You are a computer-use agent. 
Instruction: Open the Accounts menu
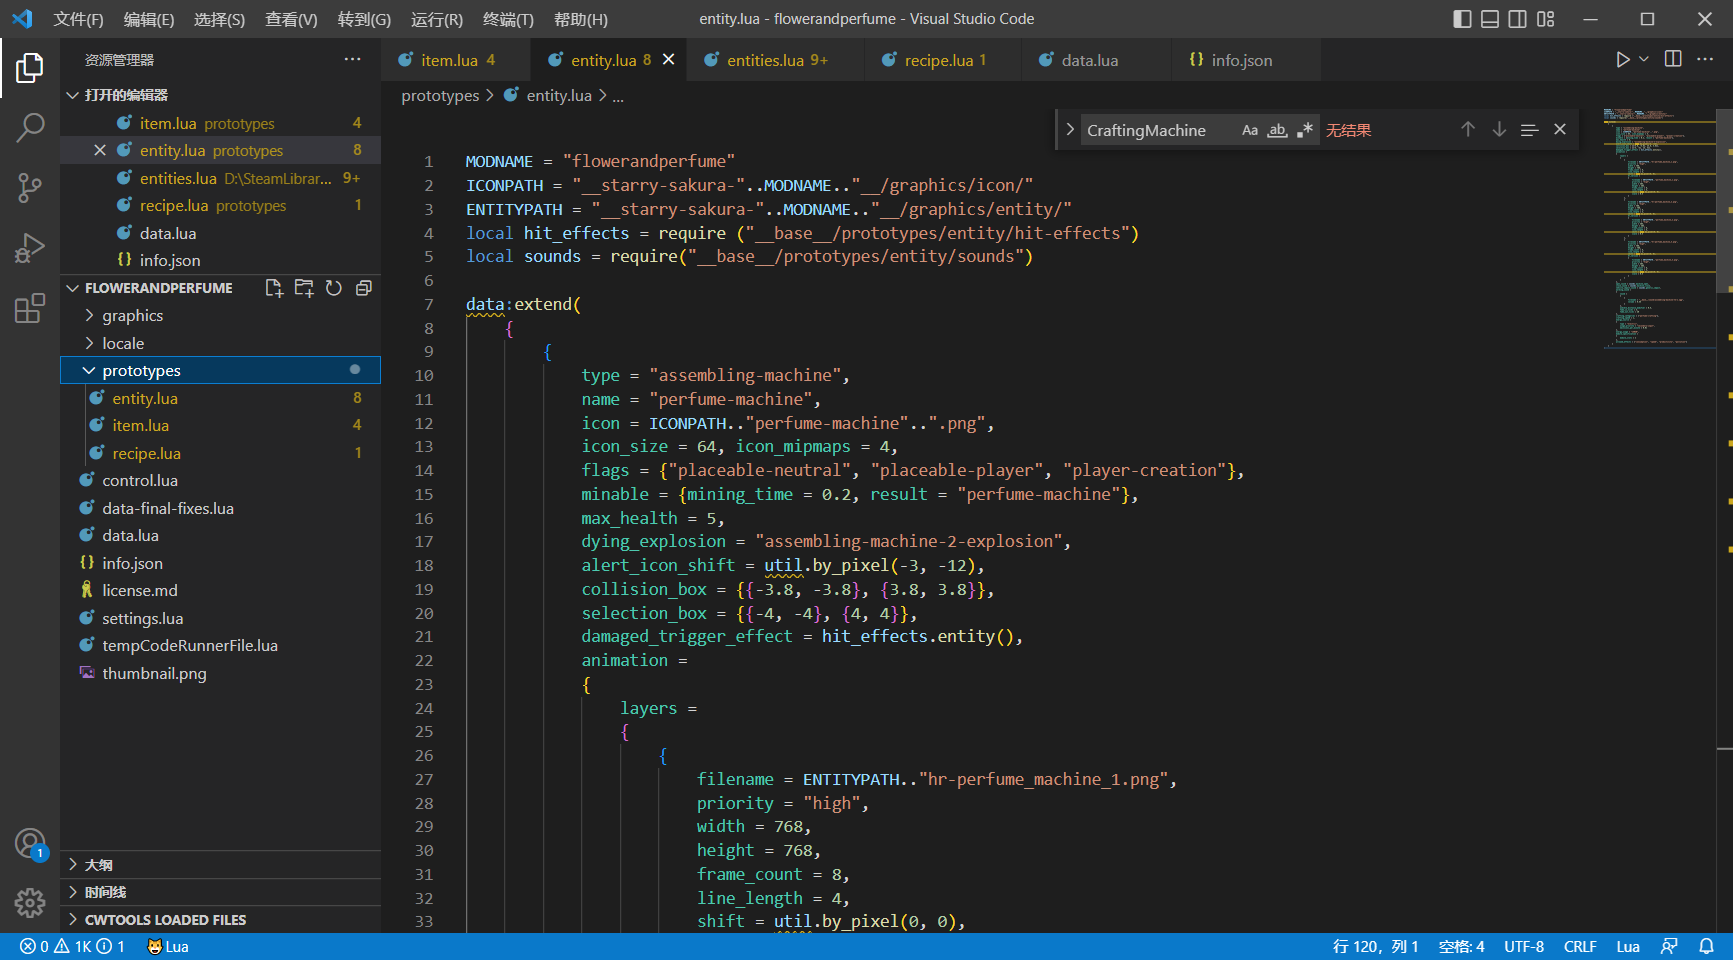[x=30, y=844]
